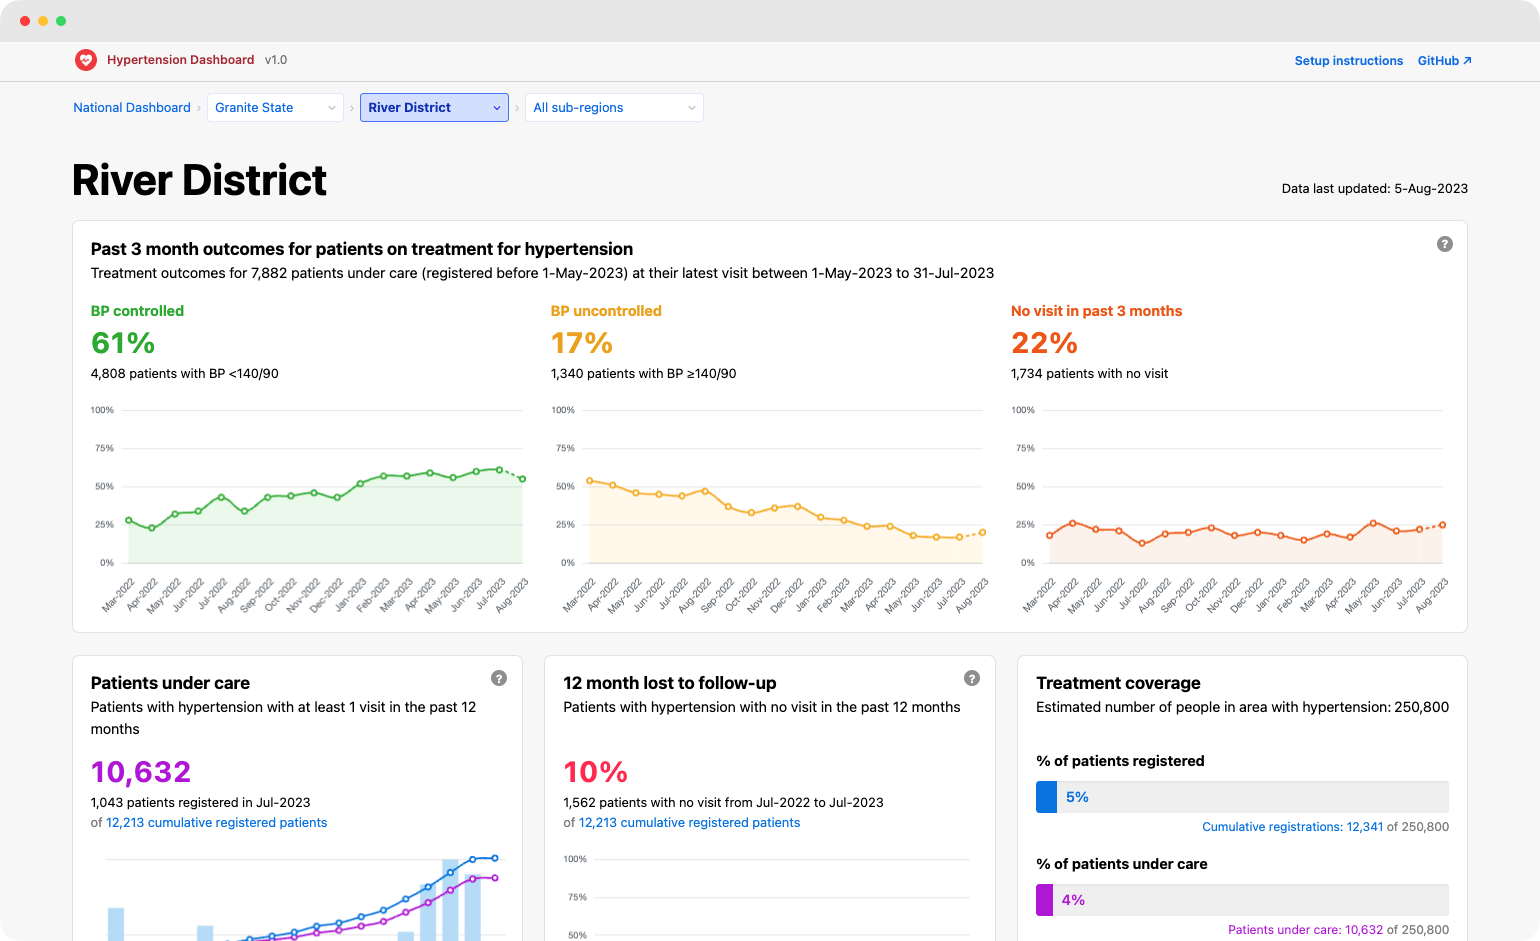
Task: Go to National Dashboard breadcrumb link
Action: coord(132,107)
